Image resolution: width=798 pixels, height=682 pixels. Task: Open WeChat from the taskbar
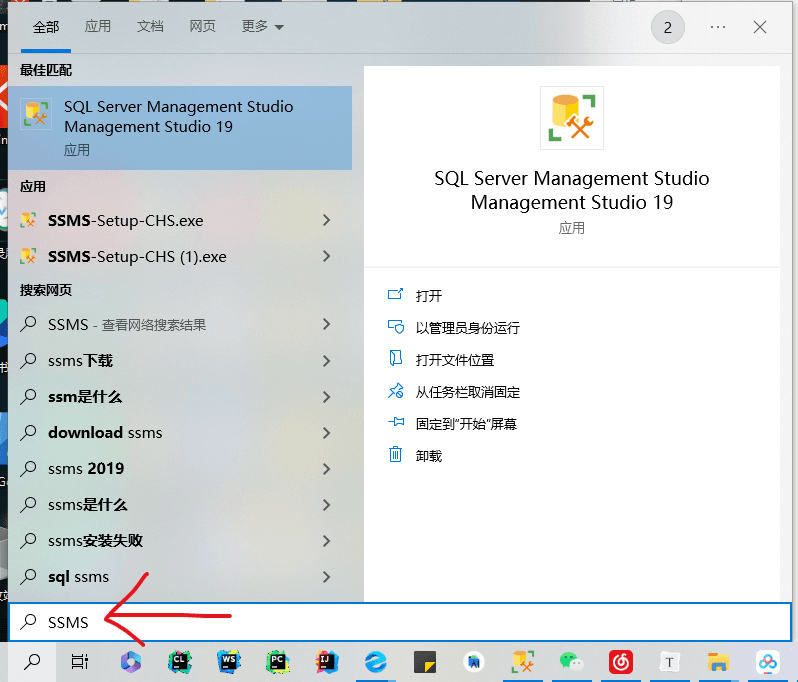[571, 662]
